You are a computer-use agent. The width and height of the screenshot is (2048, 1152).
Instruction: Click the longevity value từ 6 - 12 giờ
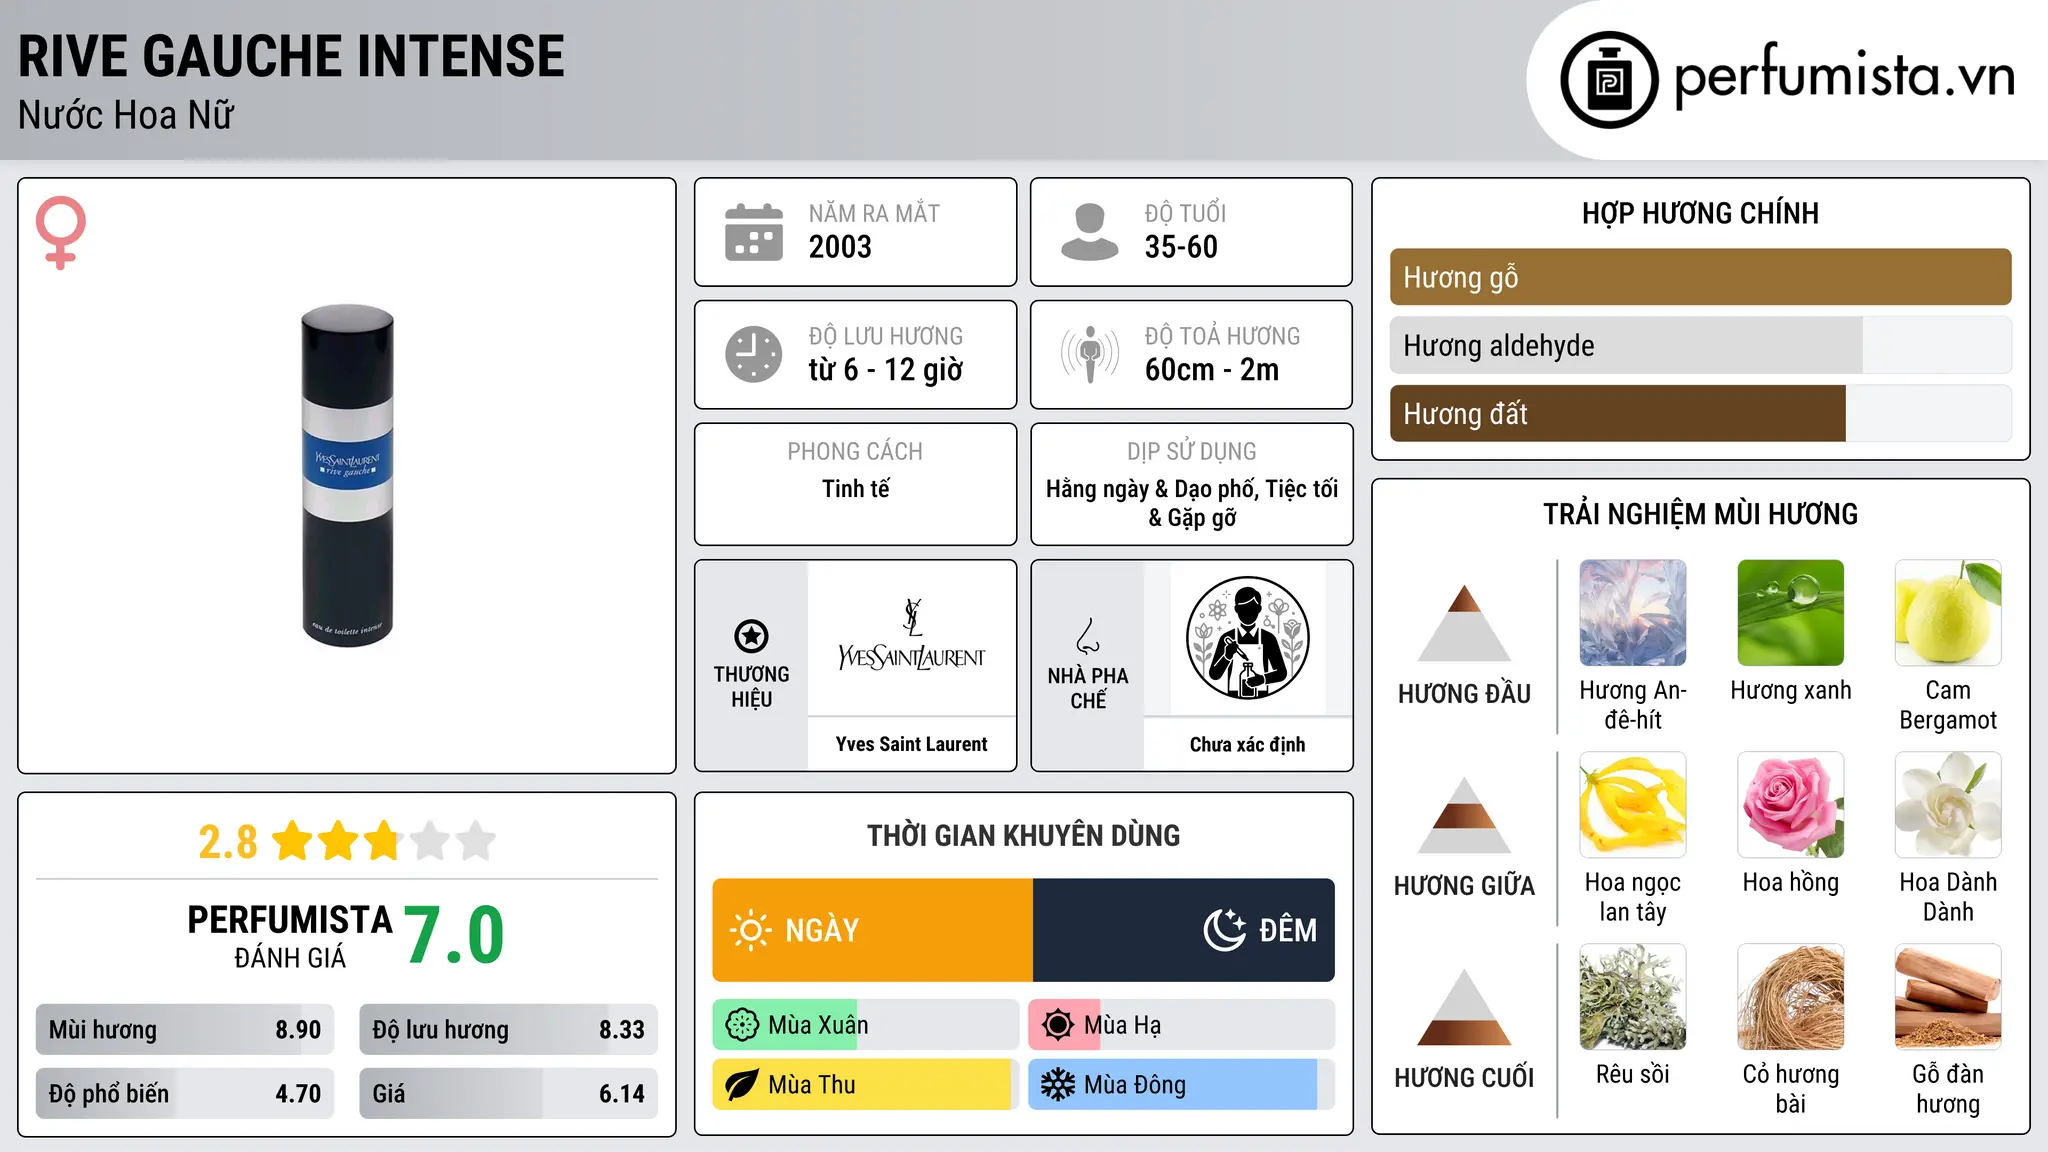point(885,370)
